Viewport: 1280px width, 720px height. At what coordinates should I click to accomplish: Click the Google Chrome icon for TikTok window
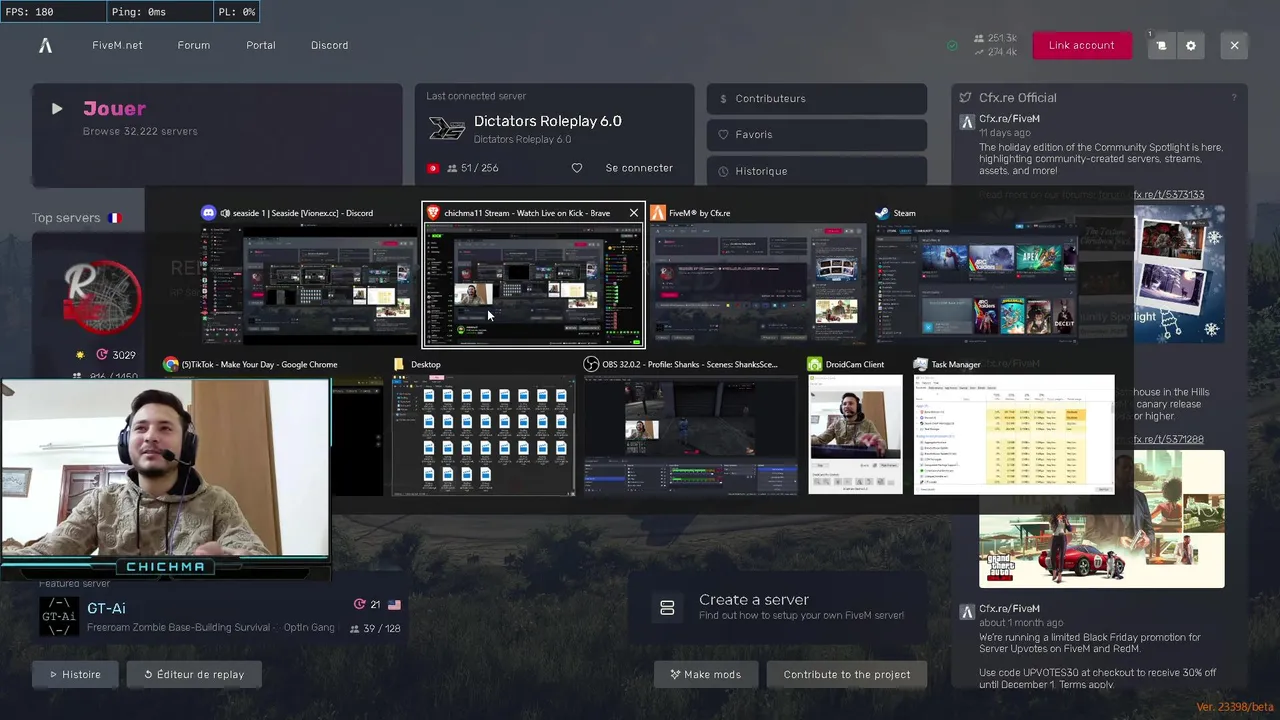[171, 365]
